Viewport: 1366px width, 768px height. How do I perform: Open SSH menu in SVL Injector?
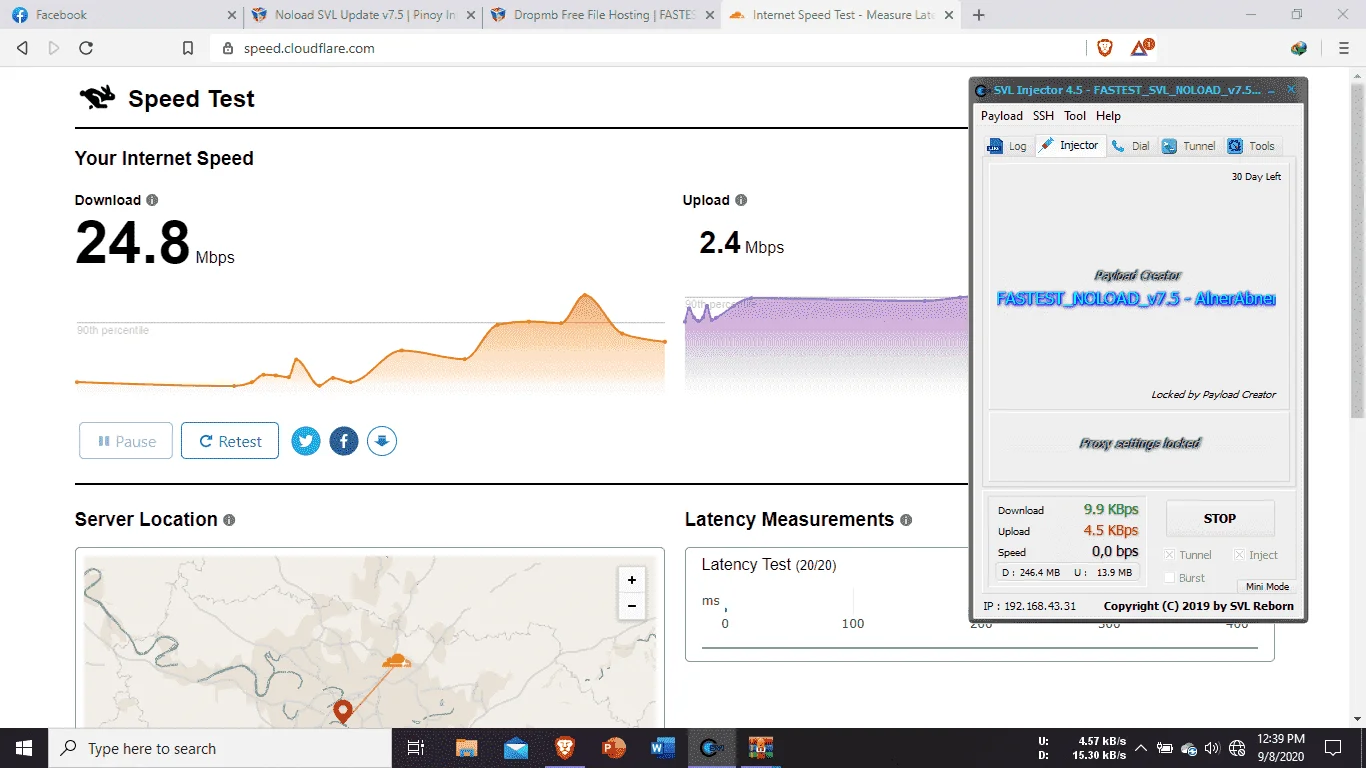[x=1043, y=116]
